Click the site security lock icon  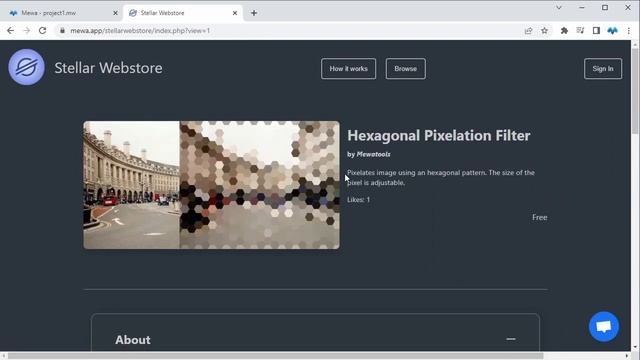point(62,31)
